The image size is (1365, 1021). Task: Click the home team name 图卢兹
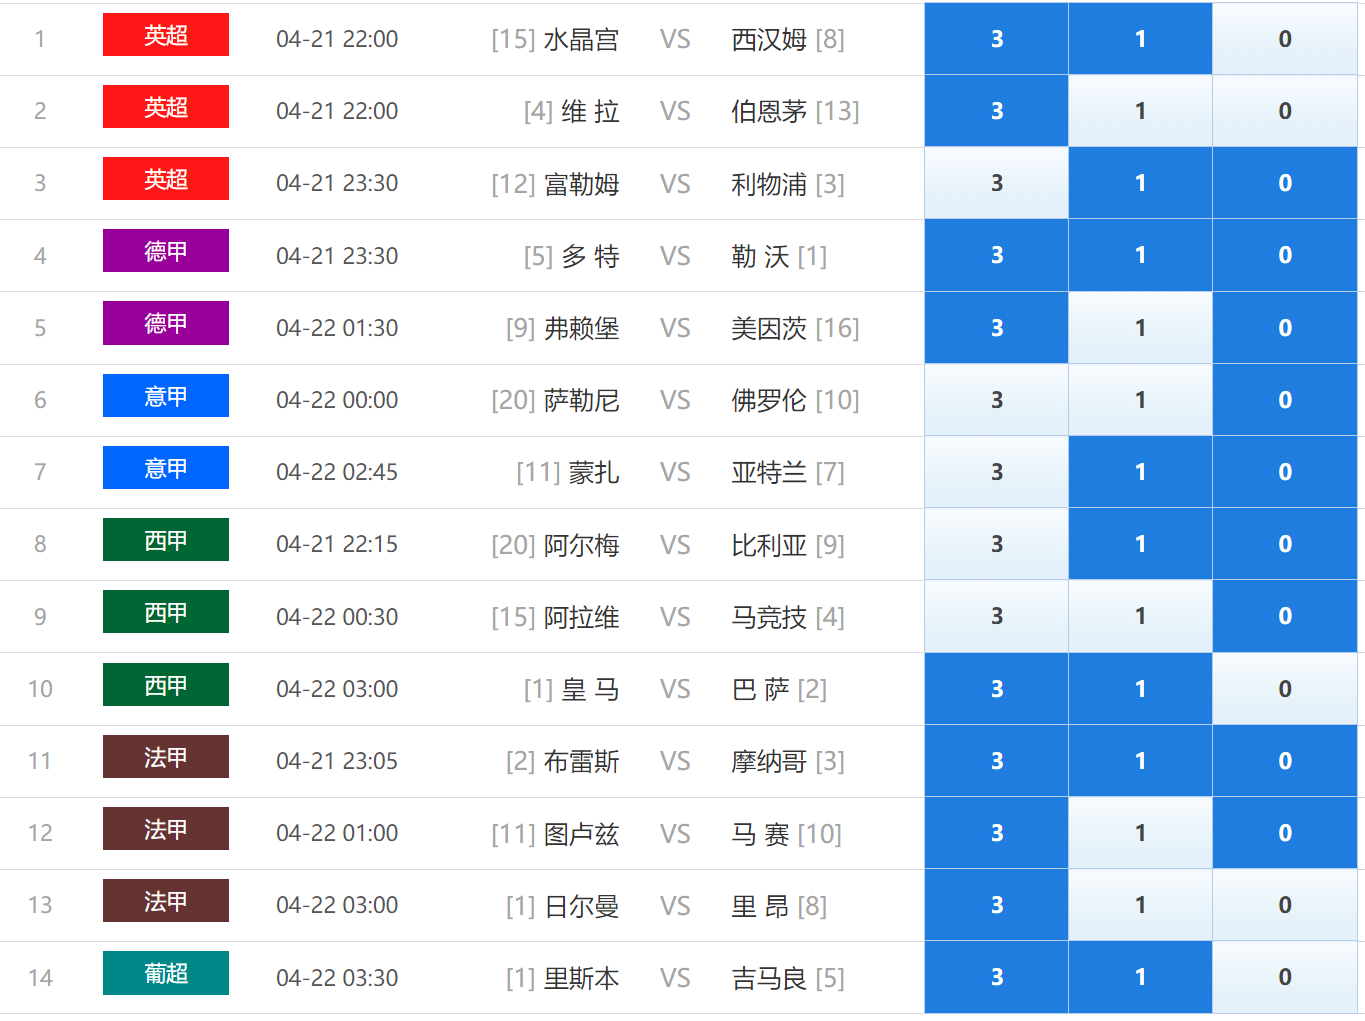(582, 833)
